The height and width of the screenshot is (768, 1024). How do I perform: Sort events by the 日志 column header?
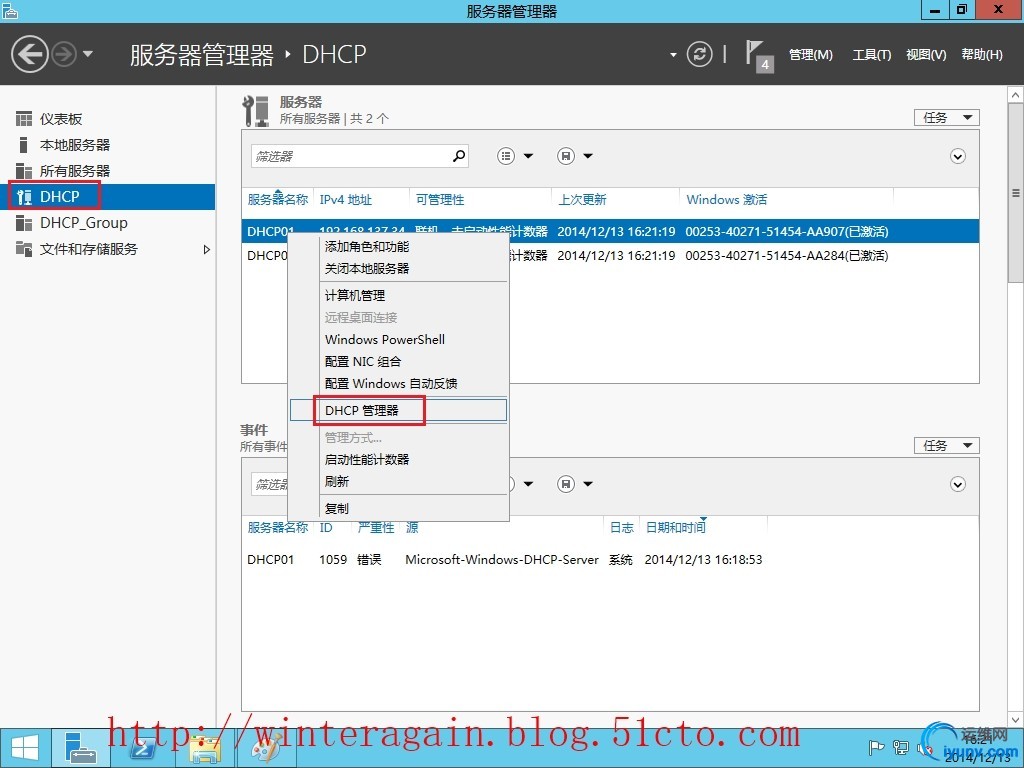click(x=622, y=528)
